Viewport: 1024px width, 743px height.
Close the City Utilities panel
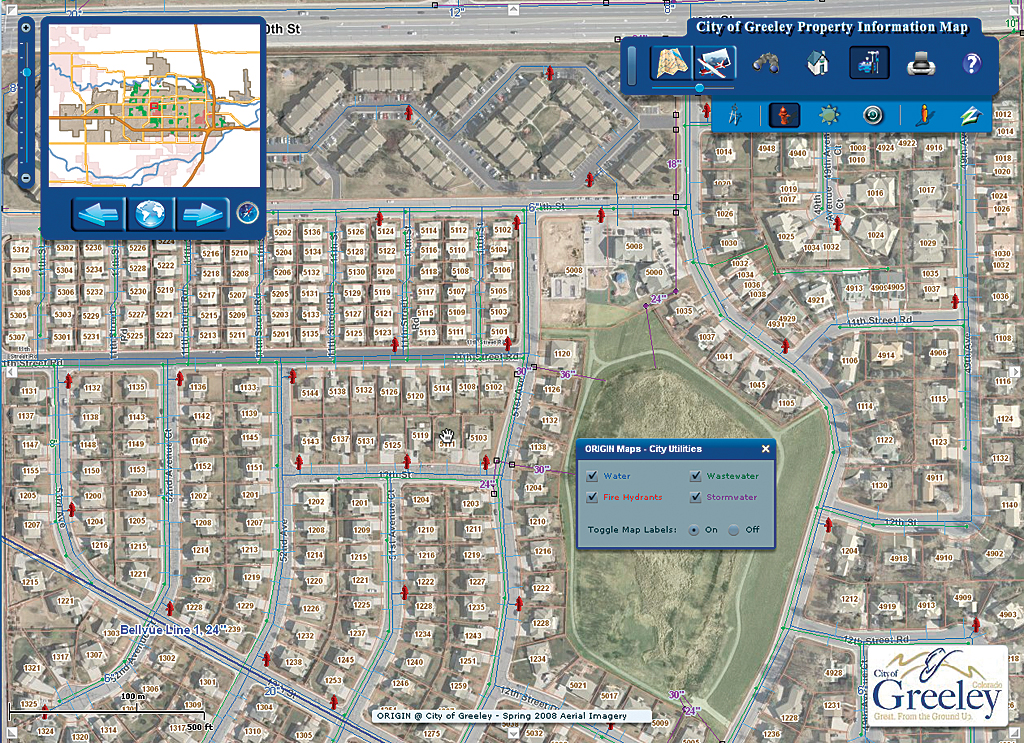pos(765,449)
